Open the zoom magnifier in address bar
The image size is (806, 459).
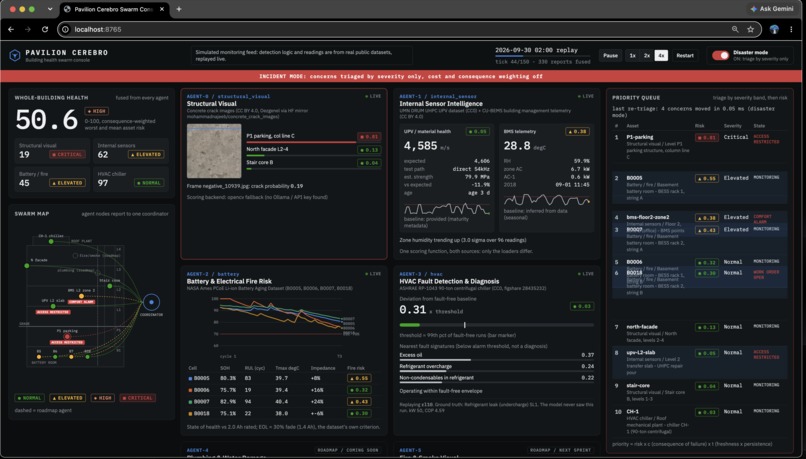tap(735, 29)
